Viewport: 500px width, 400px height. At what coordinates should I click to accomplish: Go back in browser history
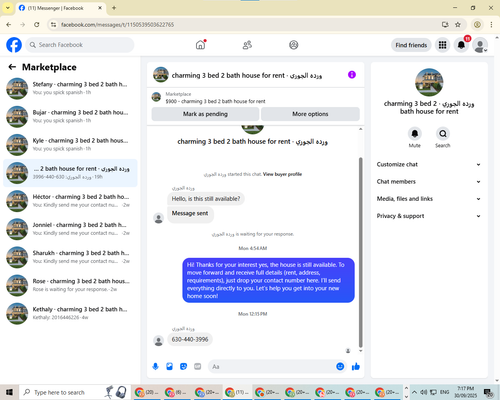pos(9,25)
